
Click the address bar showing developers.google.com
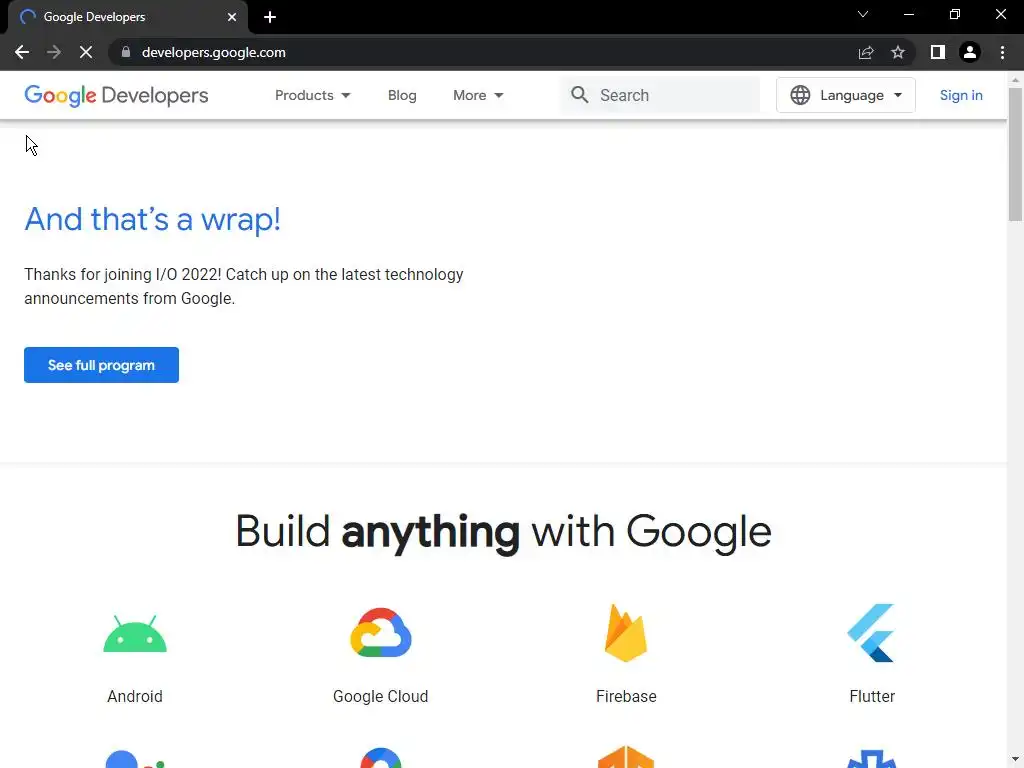(483, 52)
